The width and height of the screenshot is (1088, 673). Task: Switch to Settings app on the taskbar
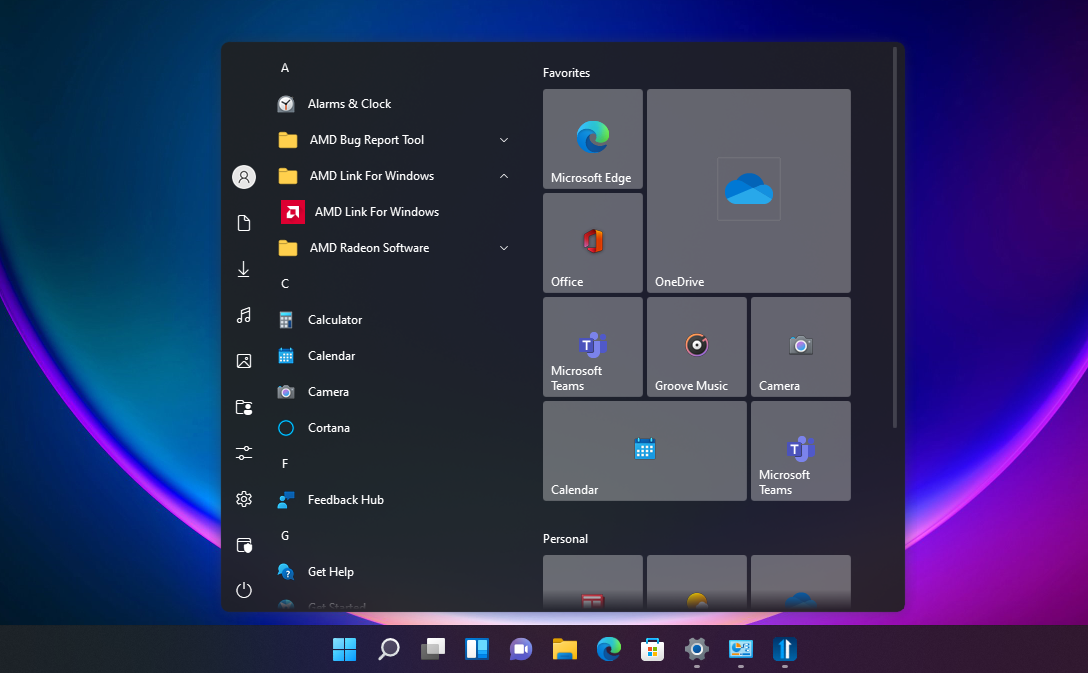point(697,649)
